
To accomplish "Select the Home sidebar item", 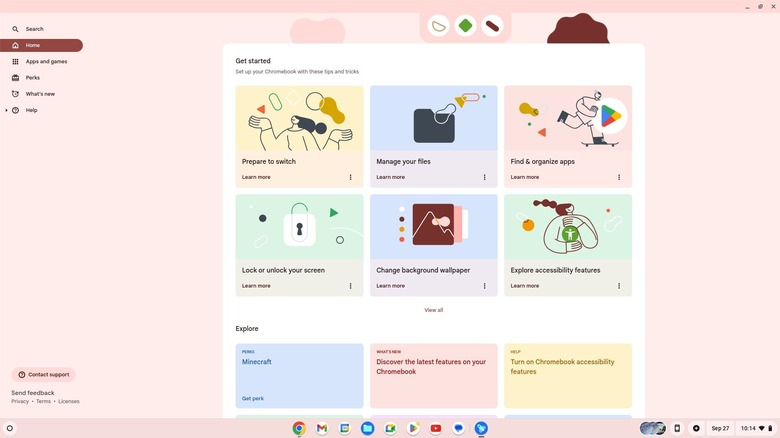I will tap(41, 45).
